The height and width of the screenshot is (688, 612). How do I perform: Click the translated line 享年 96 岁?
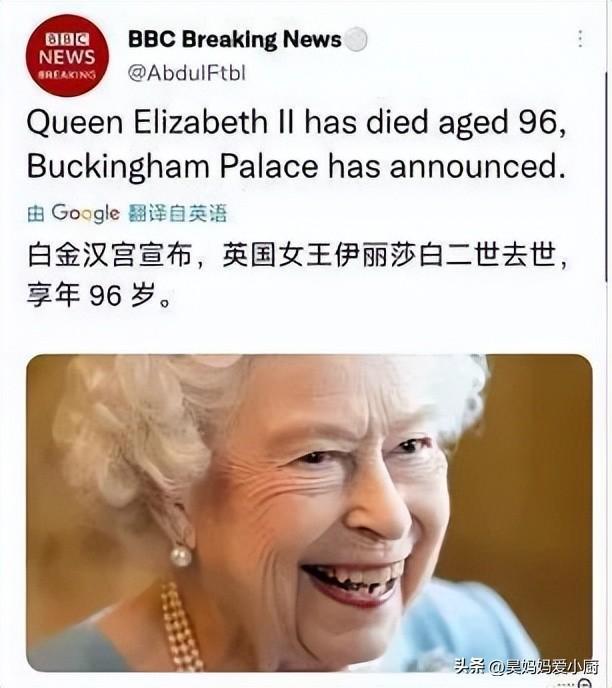[x=98, y=294]
